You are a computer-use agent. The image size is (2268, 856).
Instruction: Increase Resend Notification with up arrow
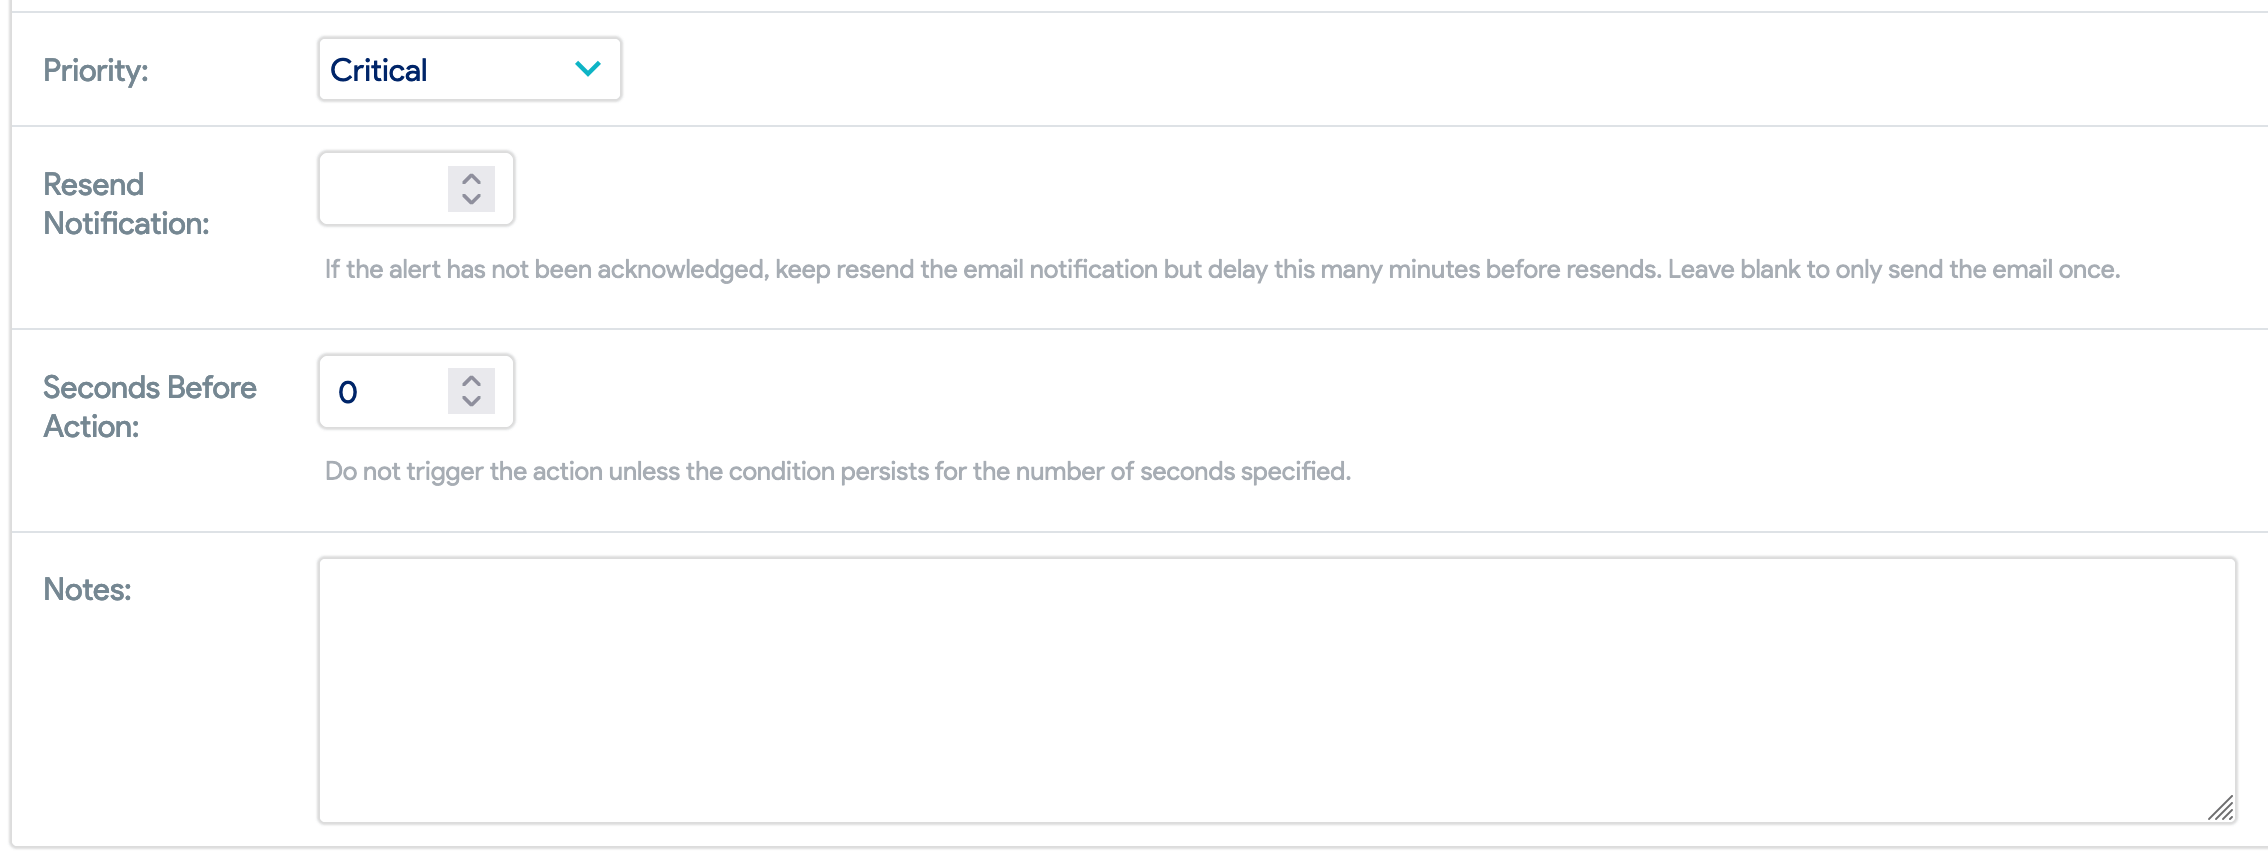(x=471, y=178)
